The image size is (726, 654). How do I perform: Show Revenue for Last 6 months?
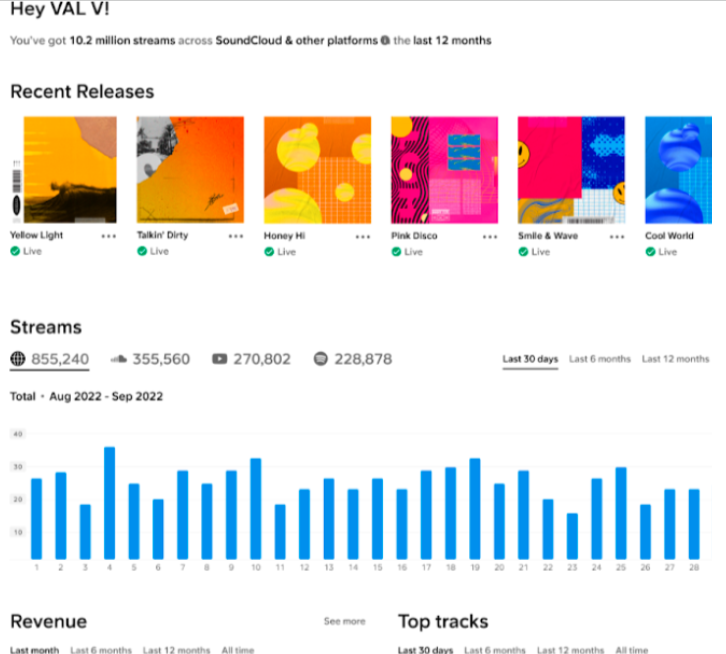pyautogui.click(x=101, y=650)
